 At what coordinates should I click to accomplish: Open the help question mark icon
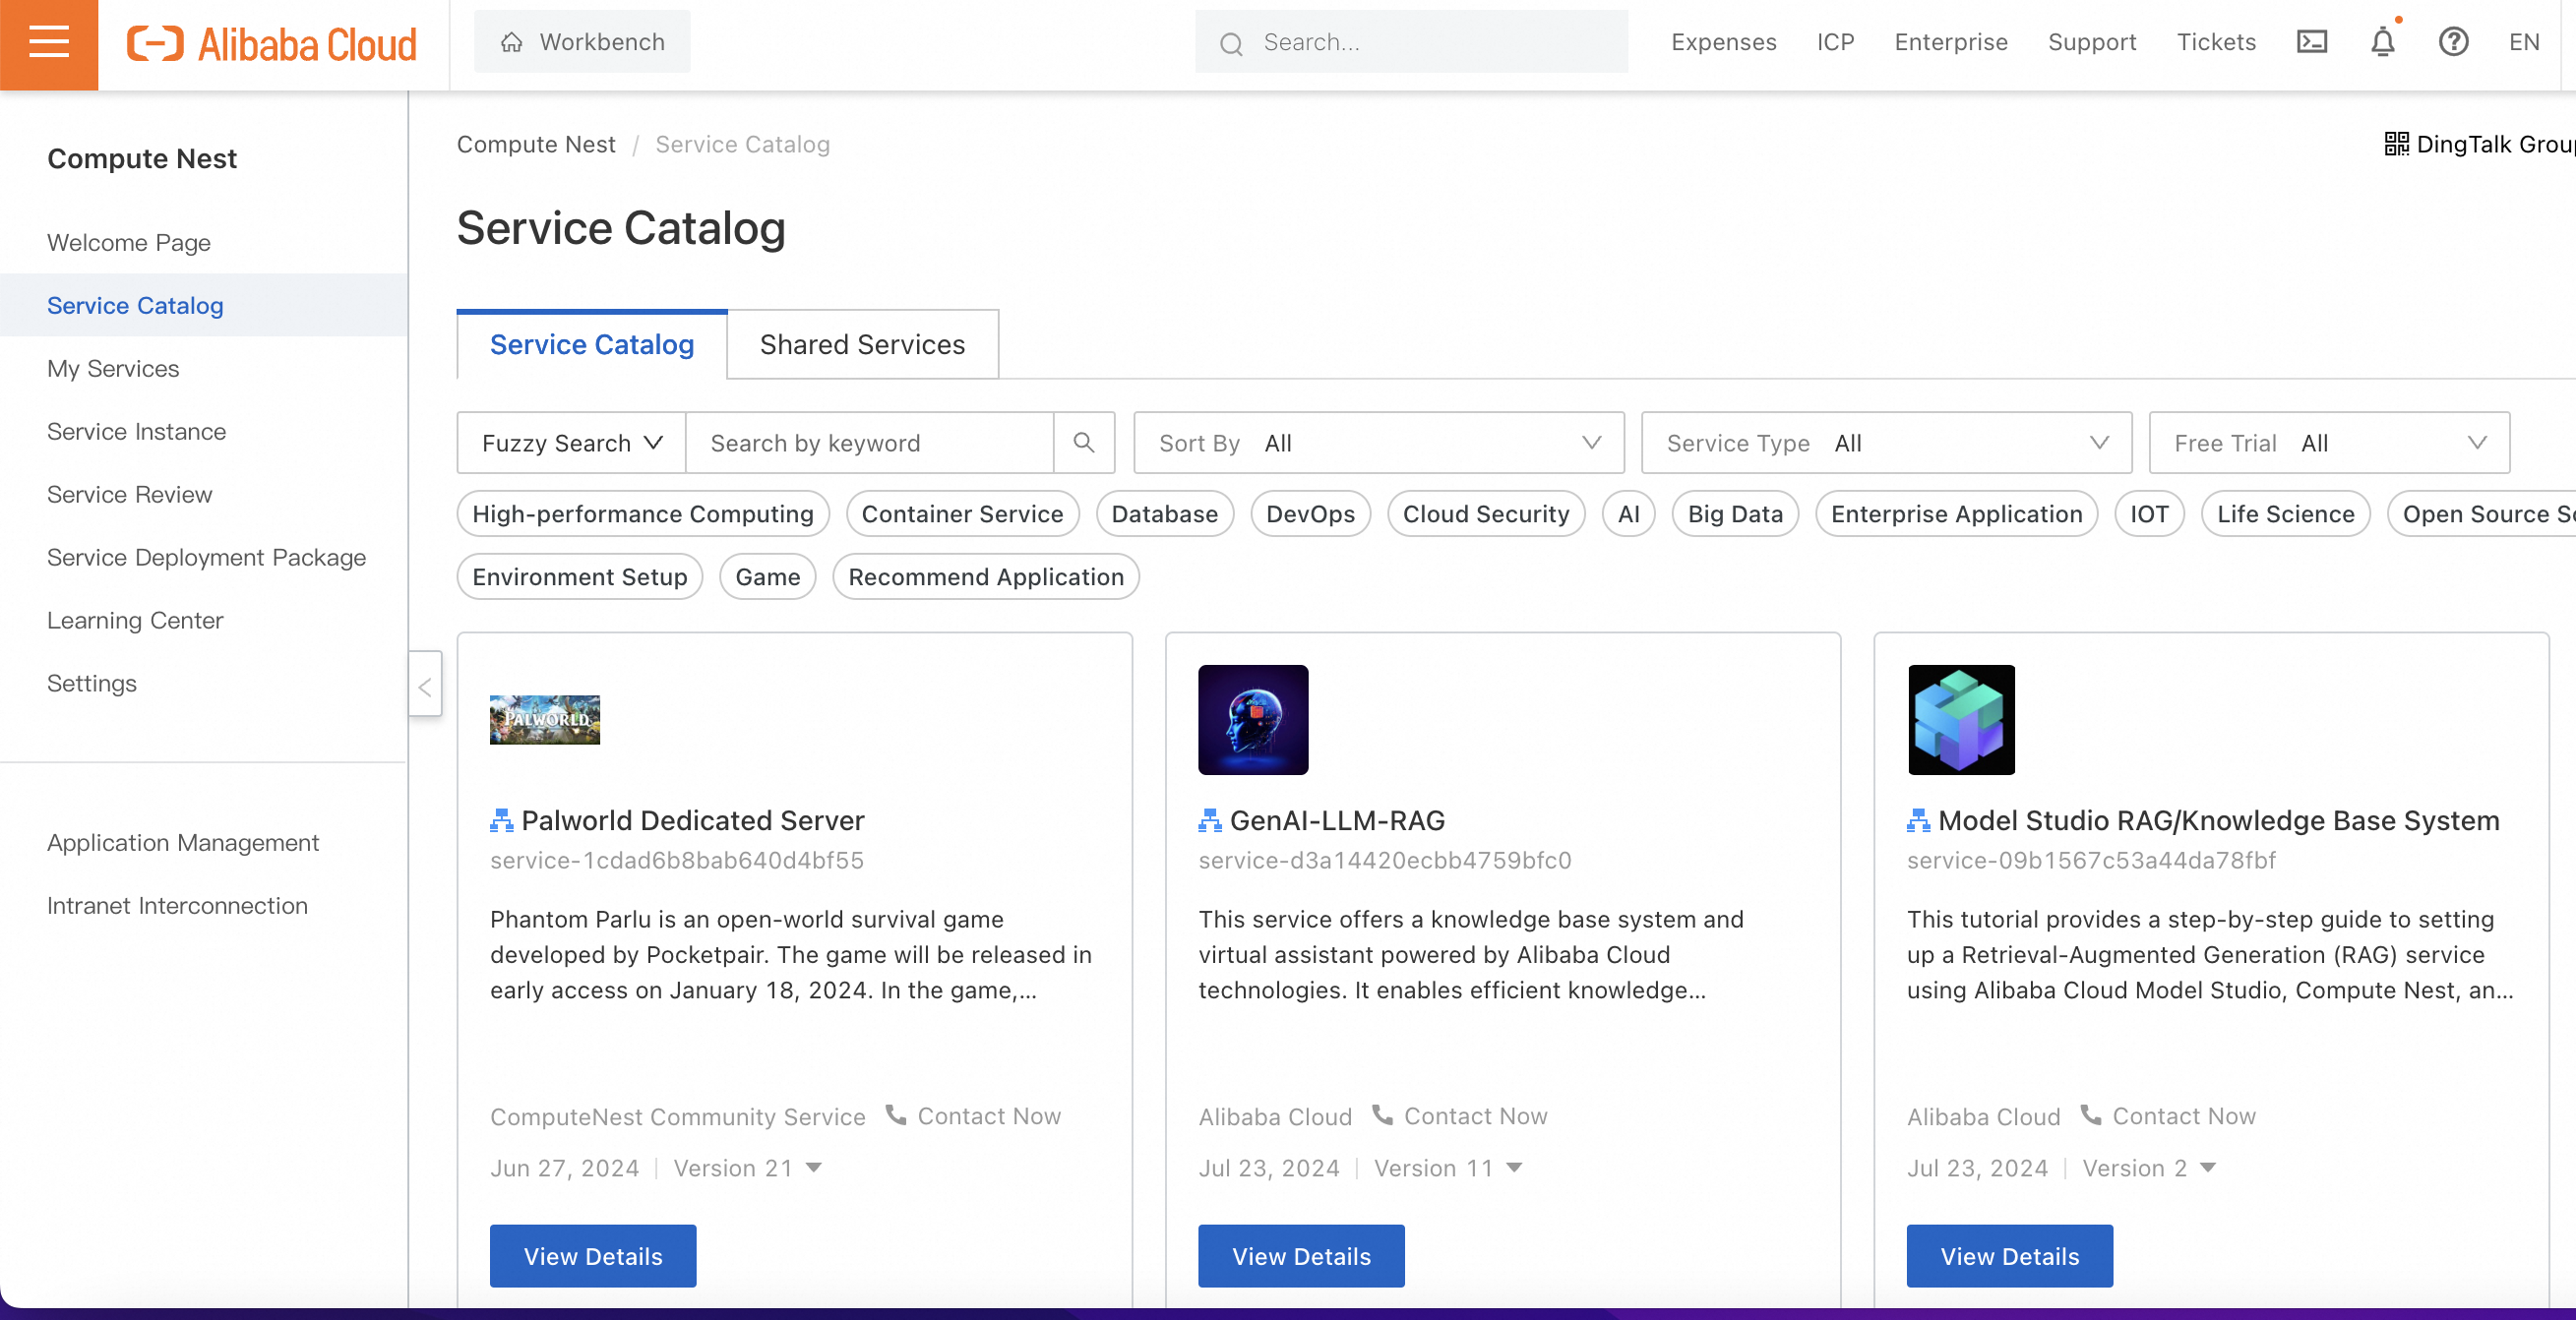pyautogui.click(x=2453, y=42)
